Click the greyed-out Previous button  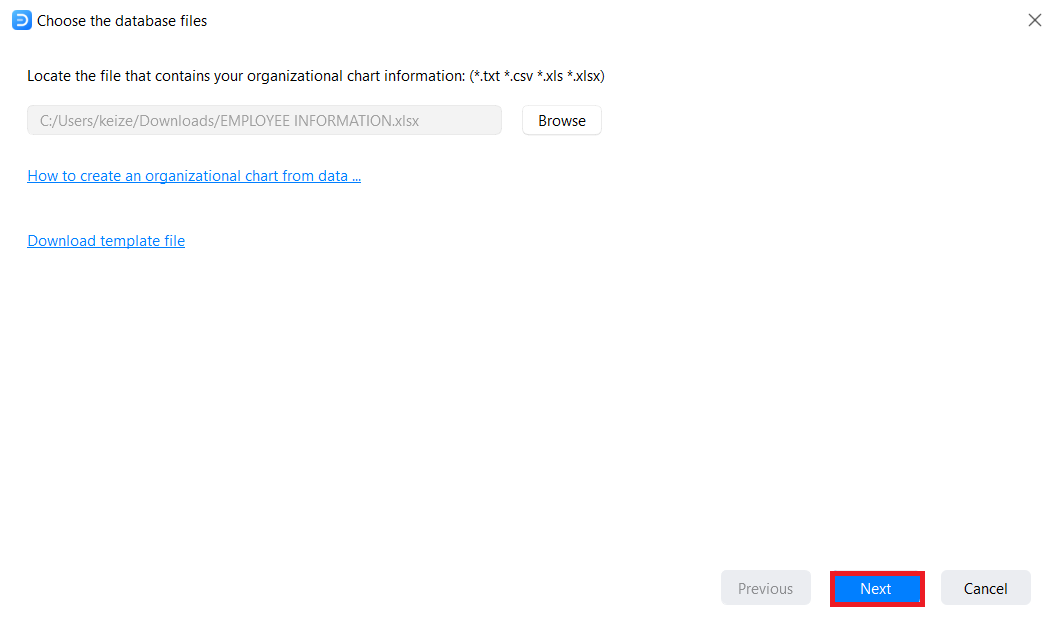click(765, 589)
